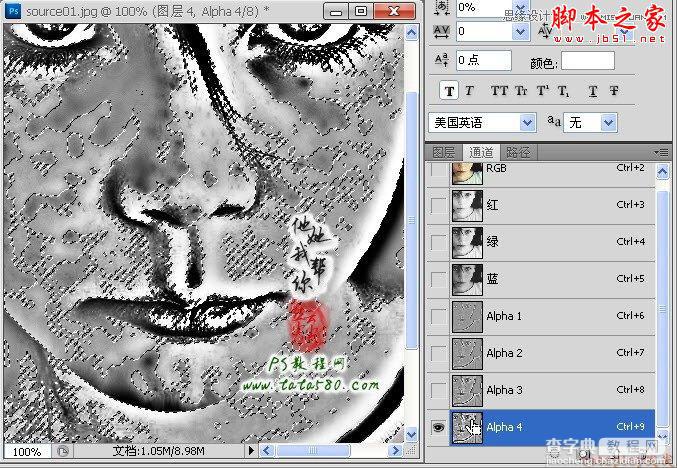Click the scroll-right arrow of image window
Image resolution: width=677 pixels, height=468 pixels.
click(395, 451)
